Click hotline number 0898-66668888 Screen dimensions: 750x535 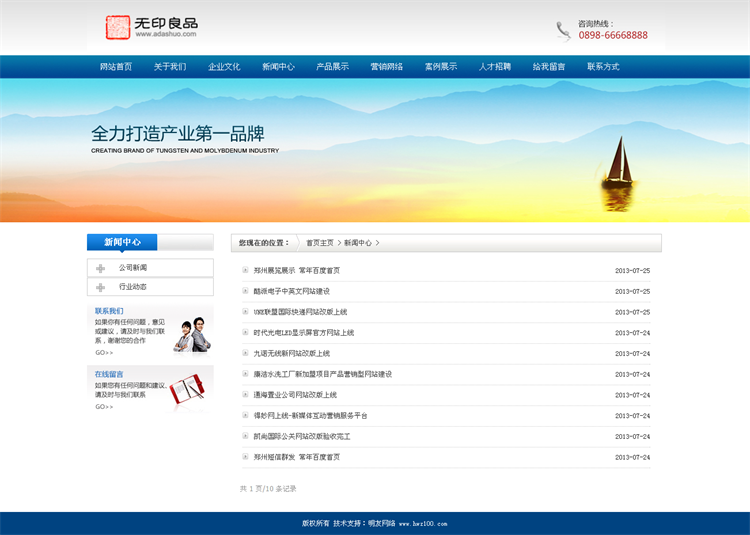pos(613,35)
